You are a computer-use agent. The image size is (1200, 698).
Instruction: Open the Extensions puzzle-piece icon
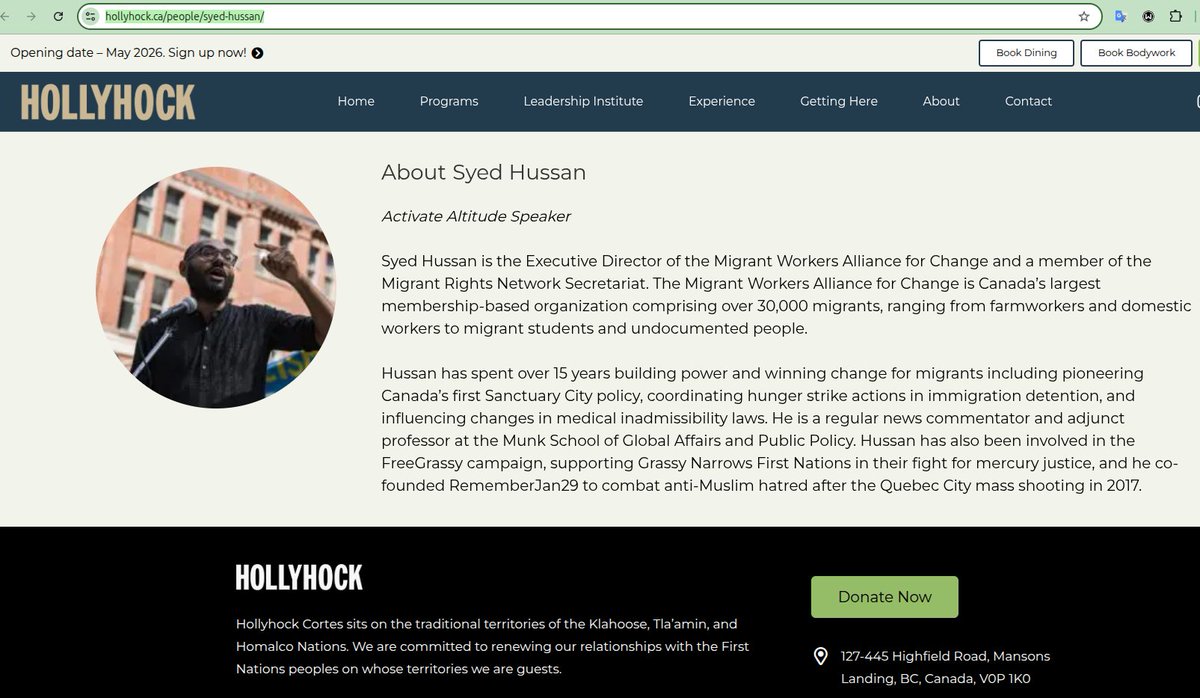tap(1176, 17)
